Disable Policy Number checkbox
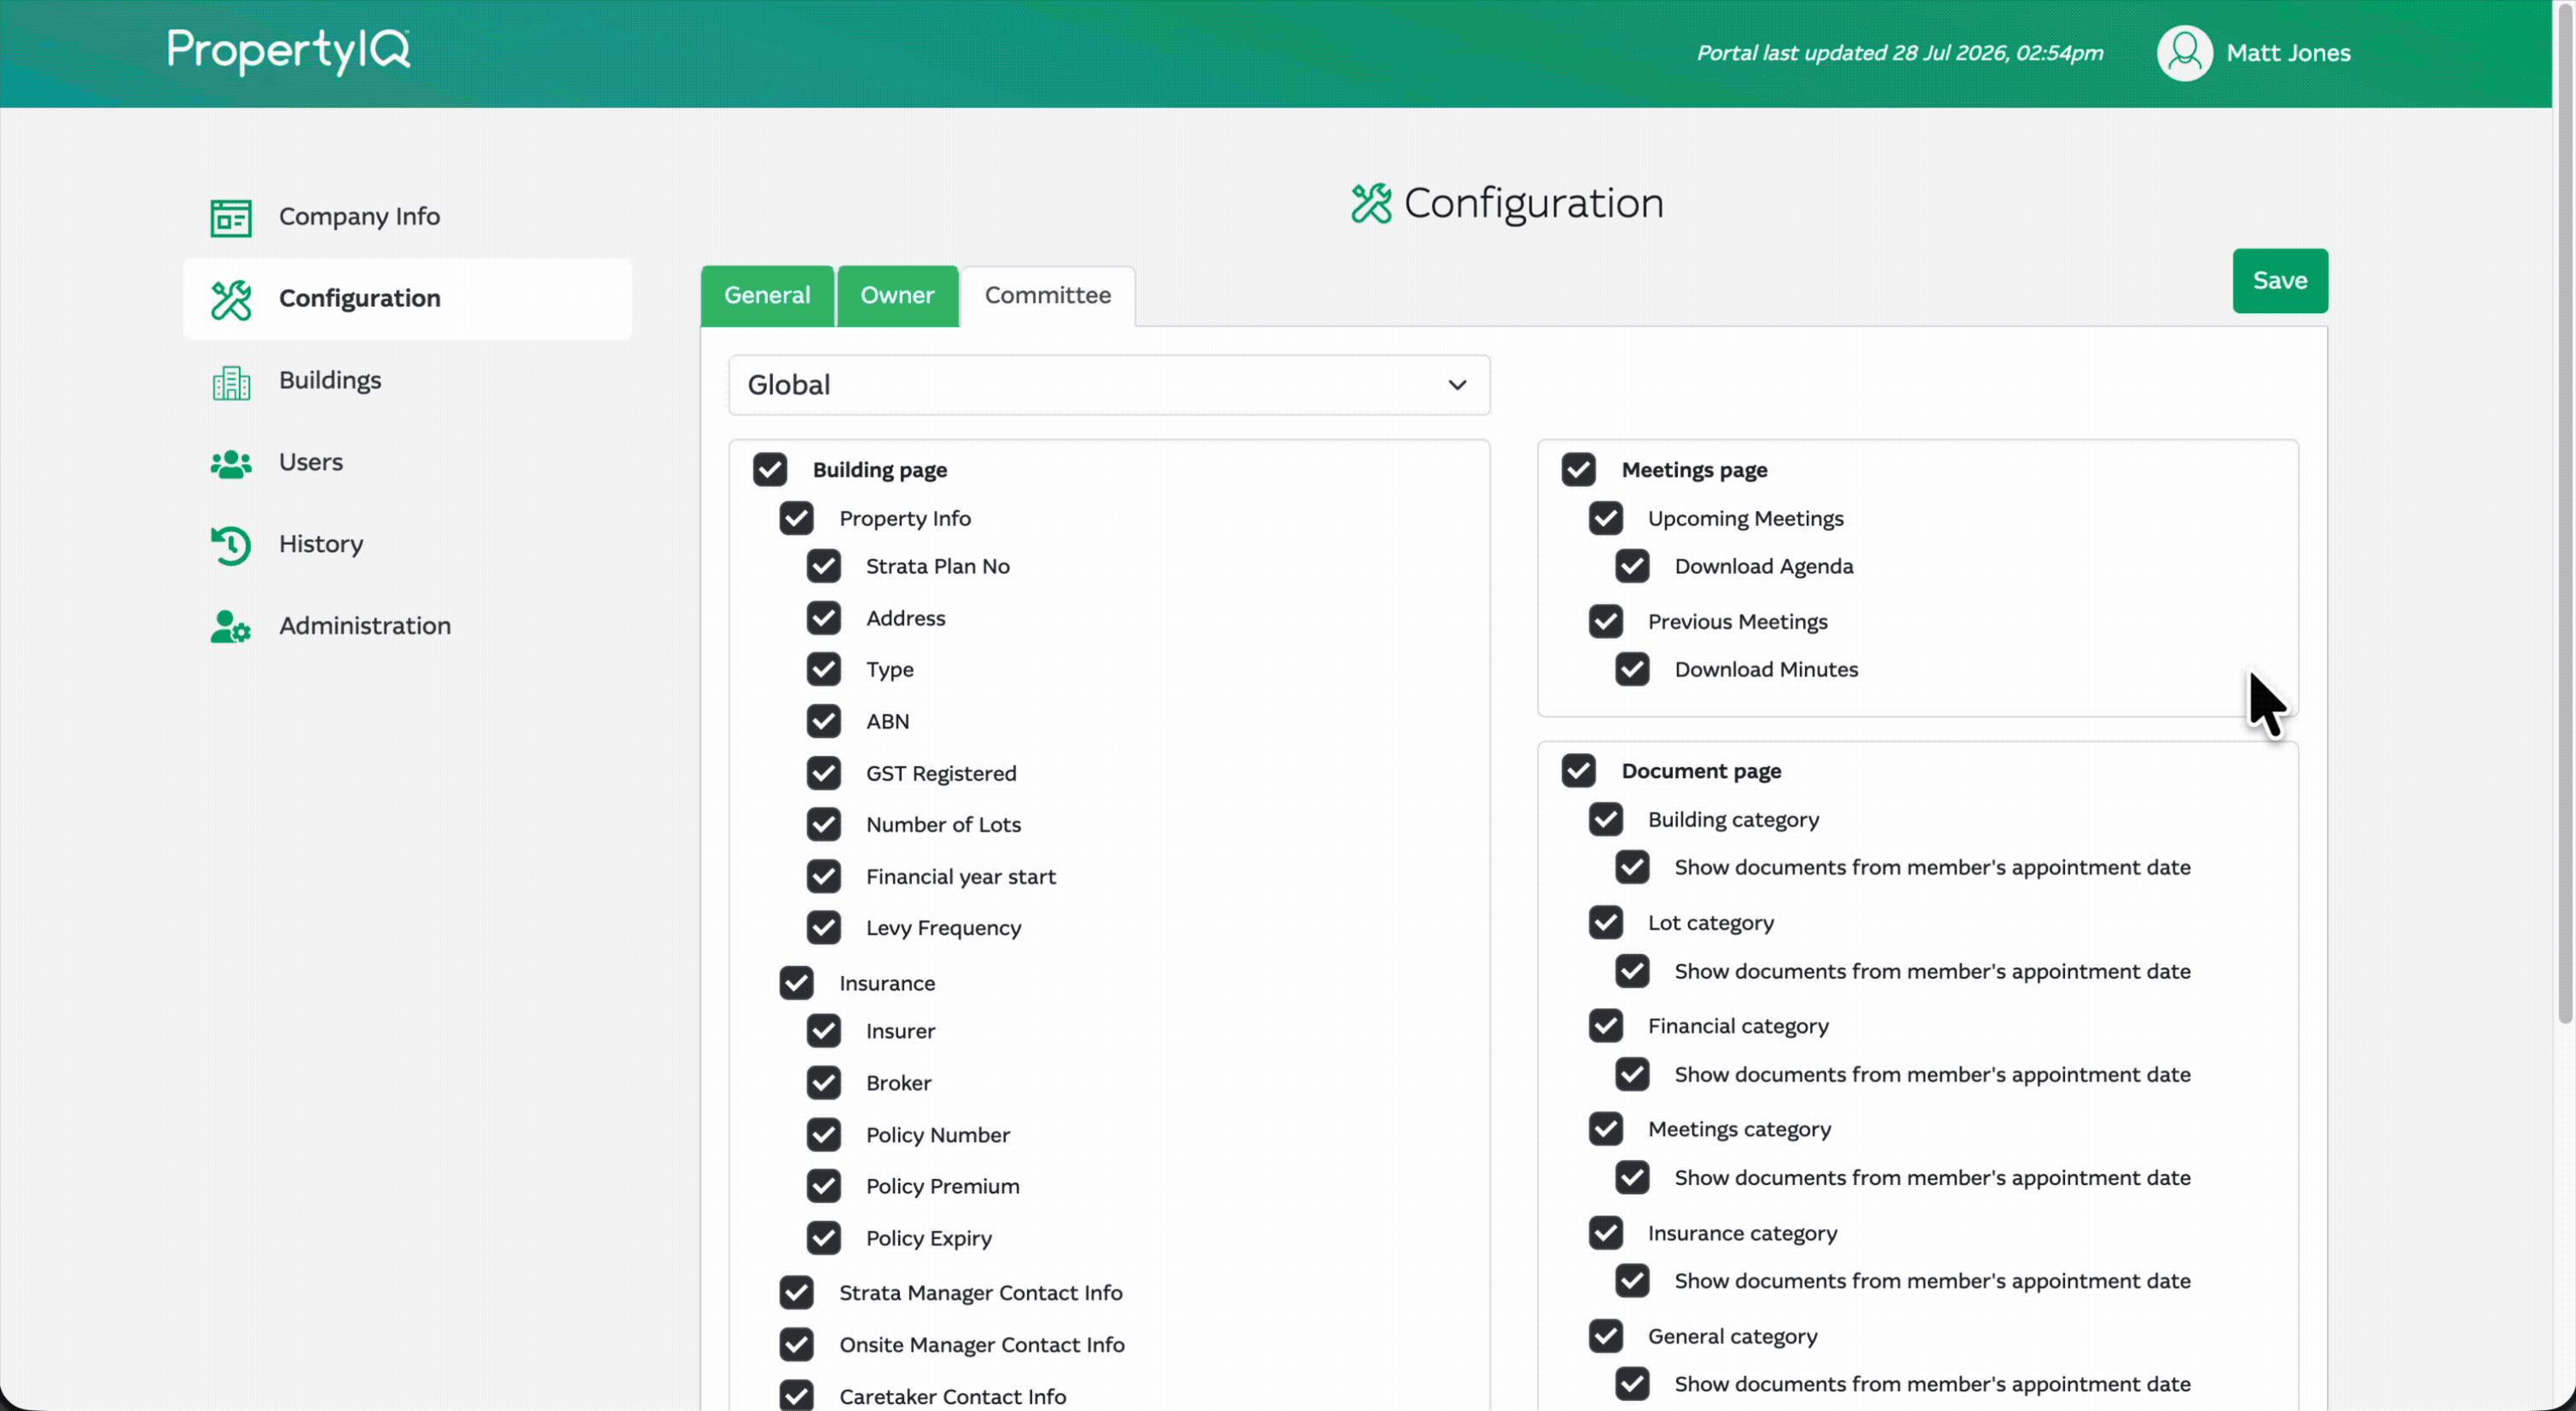Screen dimensions: 2576x1411 point(824,1136)
